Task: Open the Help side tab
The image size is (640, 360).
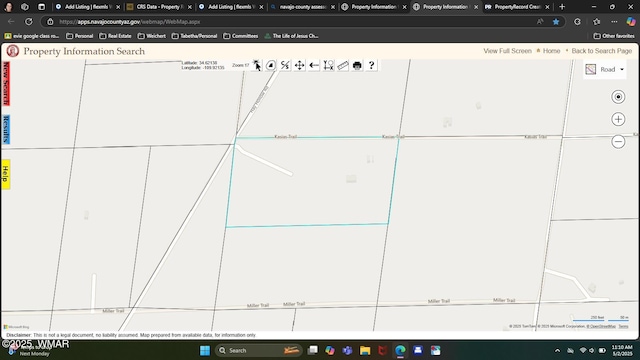Action: point(6,174)
